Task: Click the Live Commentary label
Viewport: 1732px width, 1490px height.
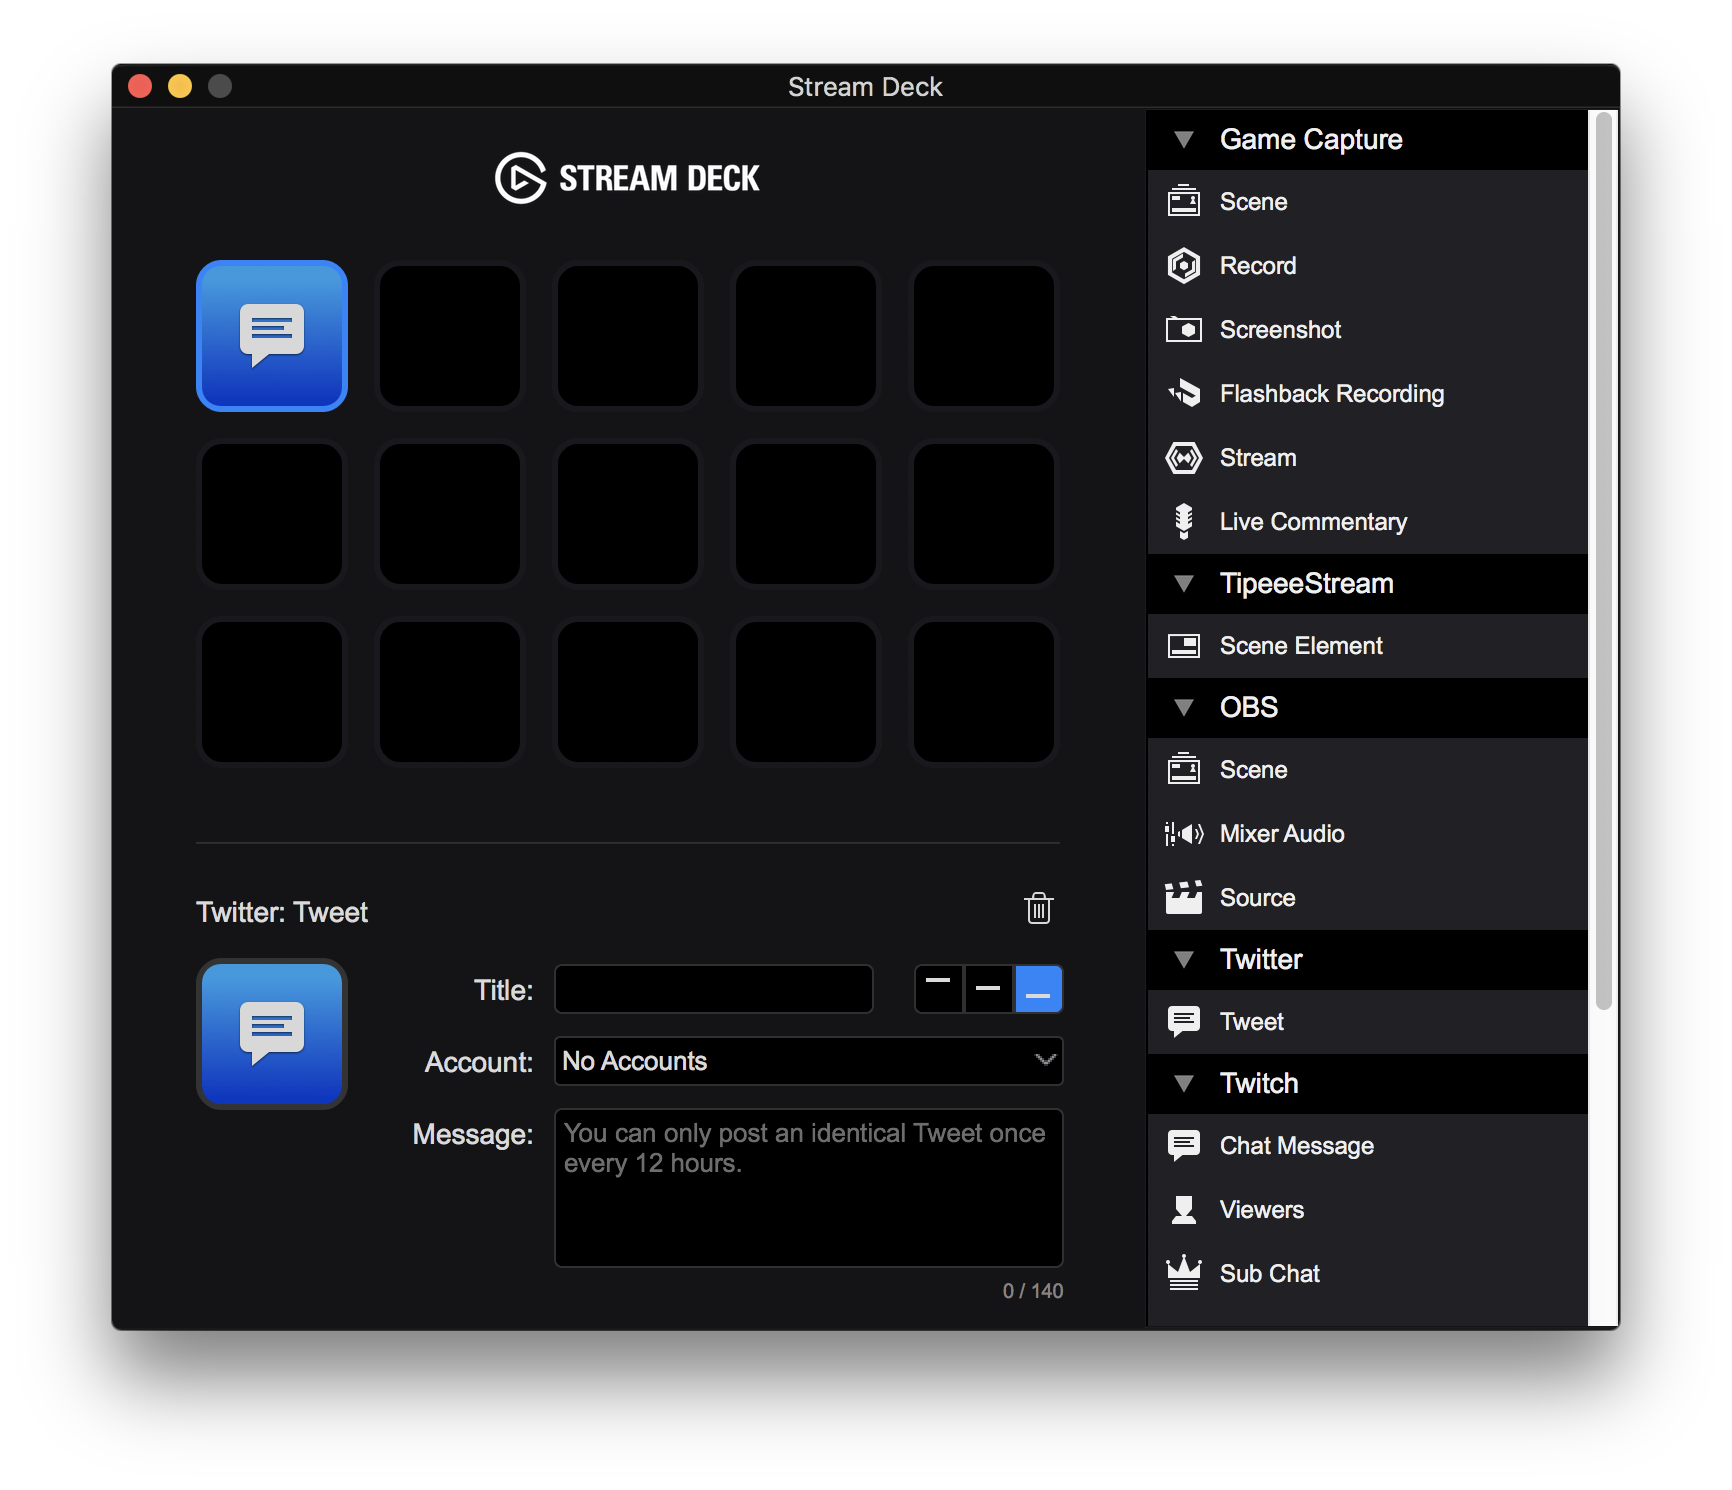Action: click(1313, 521)
